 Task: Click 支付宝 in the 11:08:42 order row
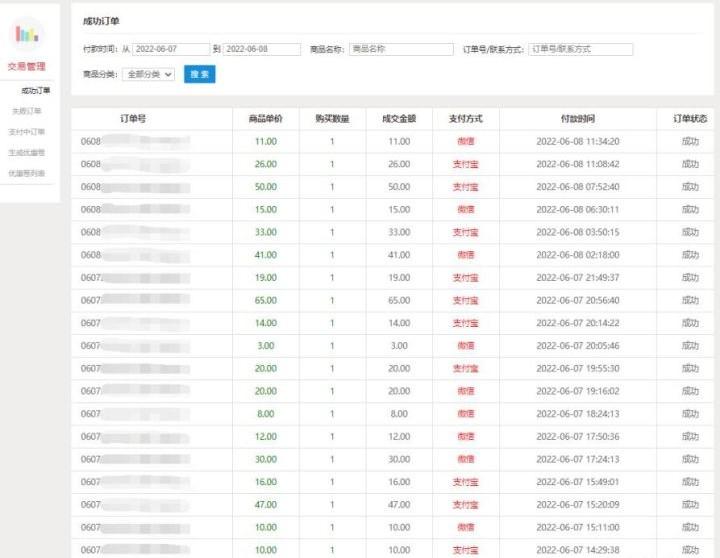(x=466, y=164)
